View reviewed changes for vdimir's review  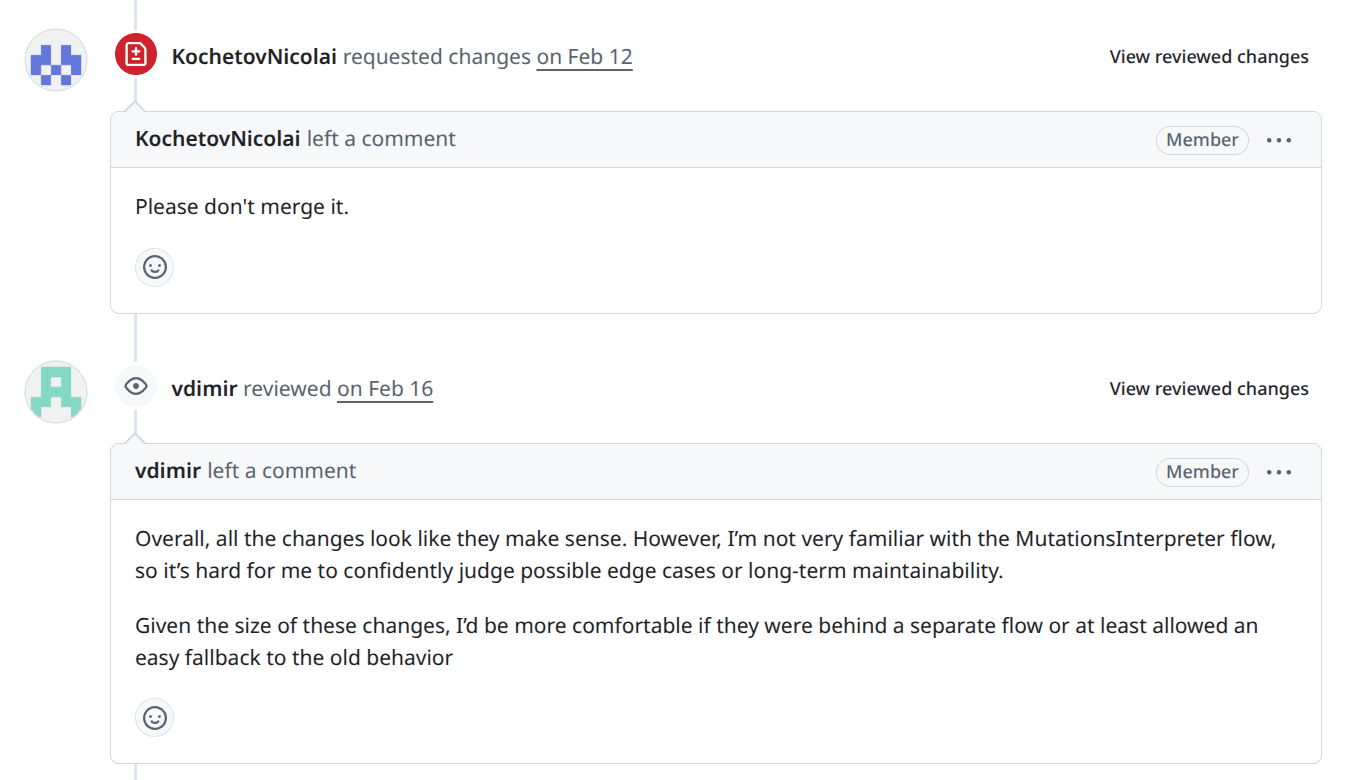pos(1208,389)
